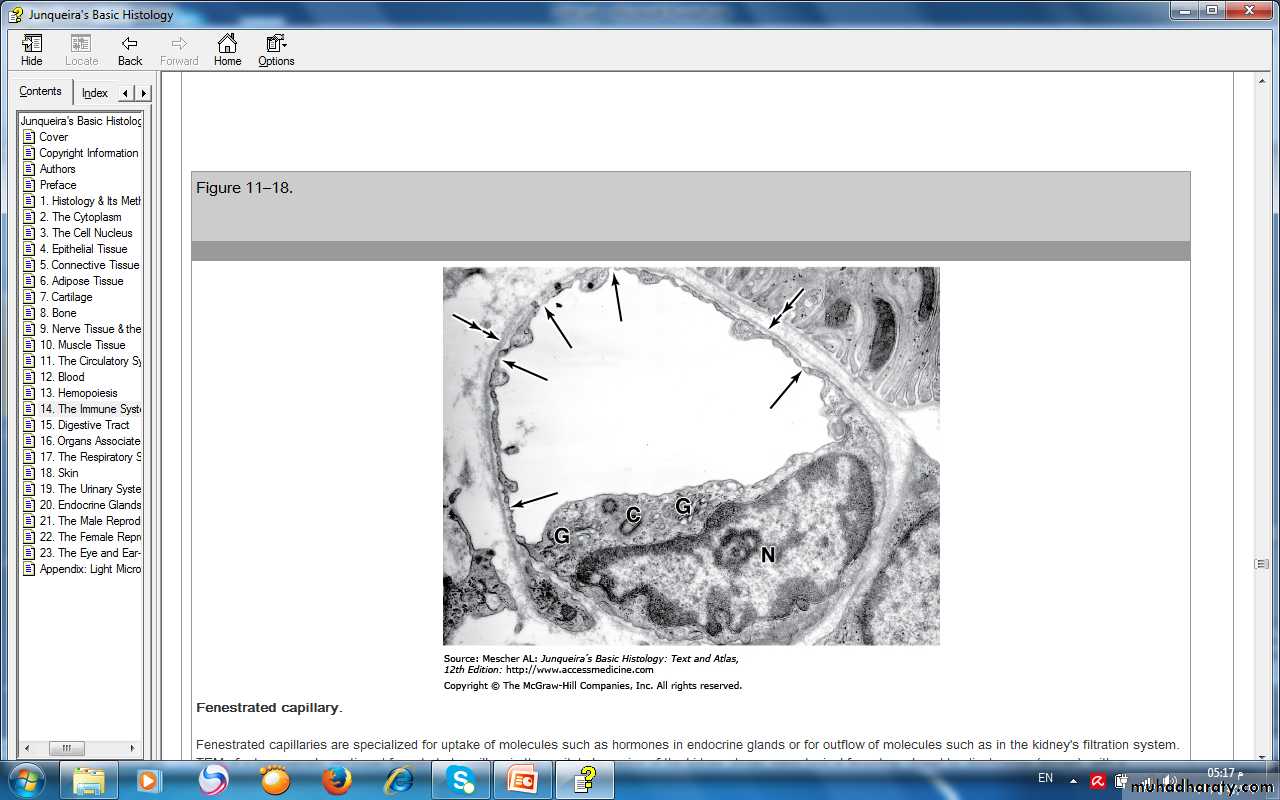Open PowerPoint from the taskbar
The width and height of the screenshot is (1280, 800).
(x=522, y=780)
